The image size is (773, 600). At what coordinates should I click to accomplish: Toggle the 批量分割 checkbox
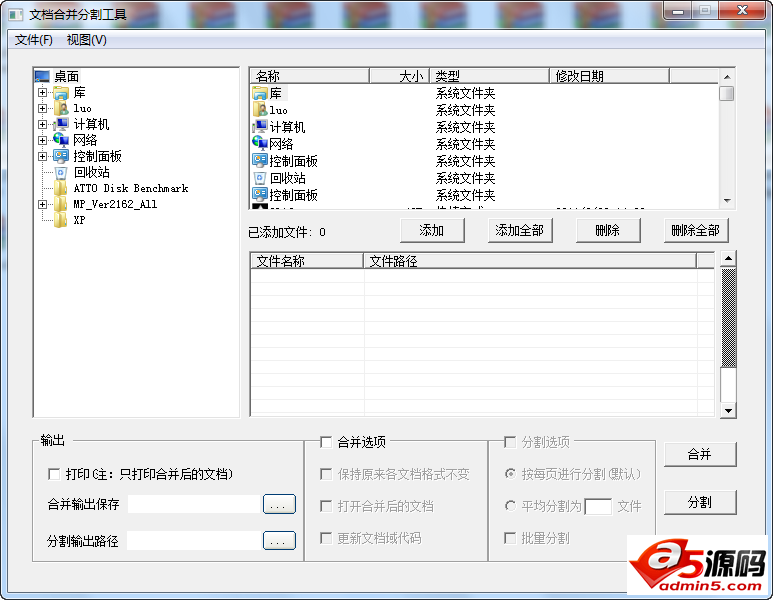click(510, 538)
